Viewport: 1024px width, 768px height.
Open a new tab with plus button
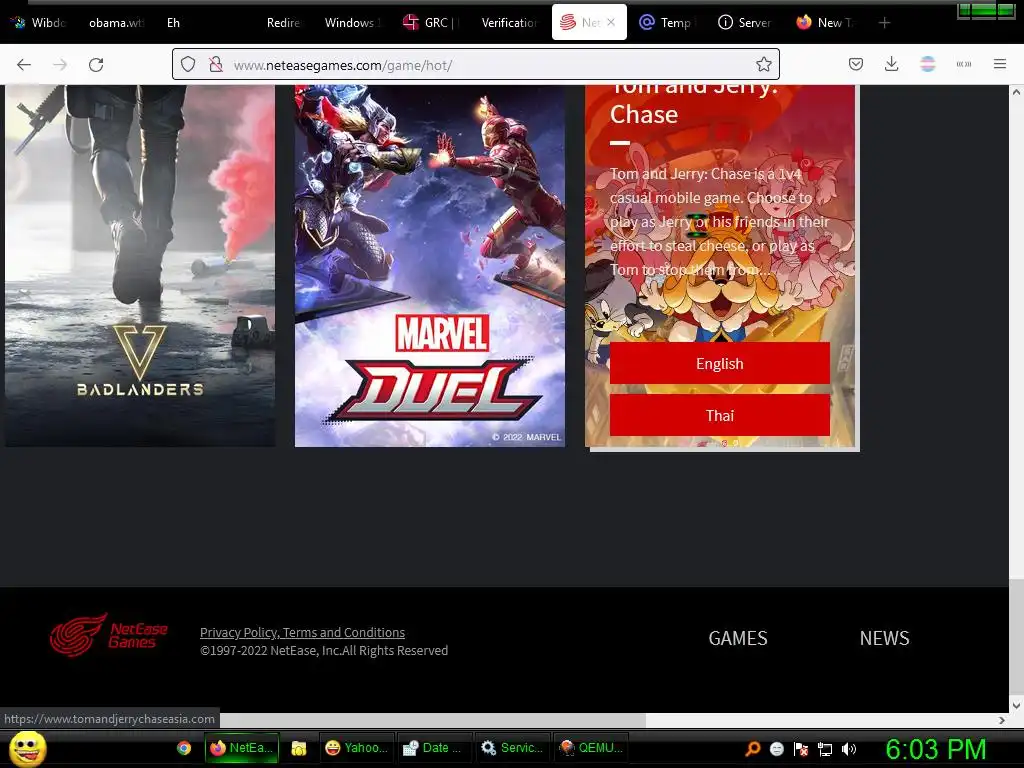click(x=884, y=23)
